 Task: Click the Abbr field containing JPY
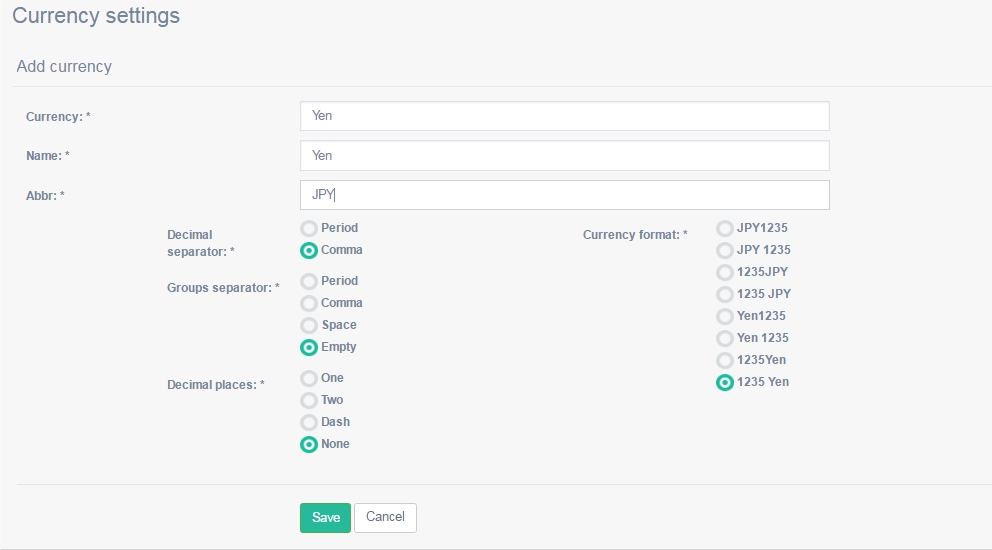564,195
